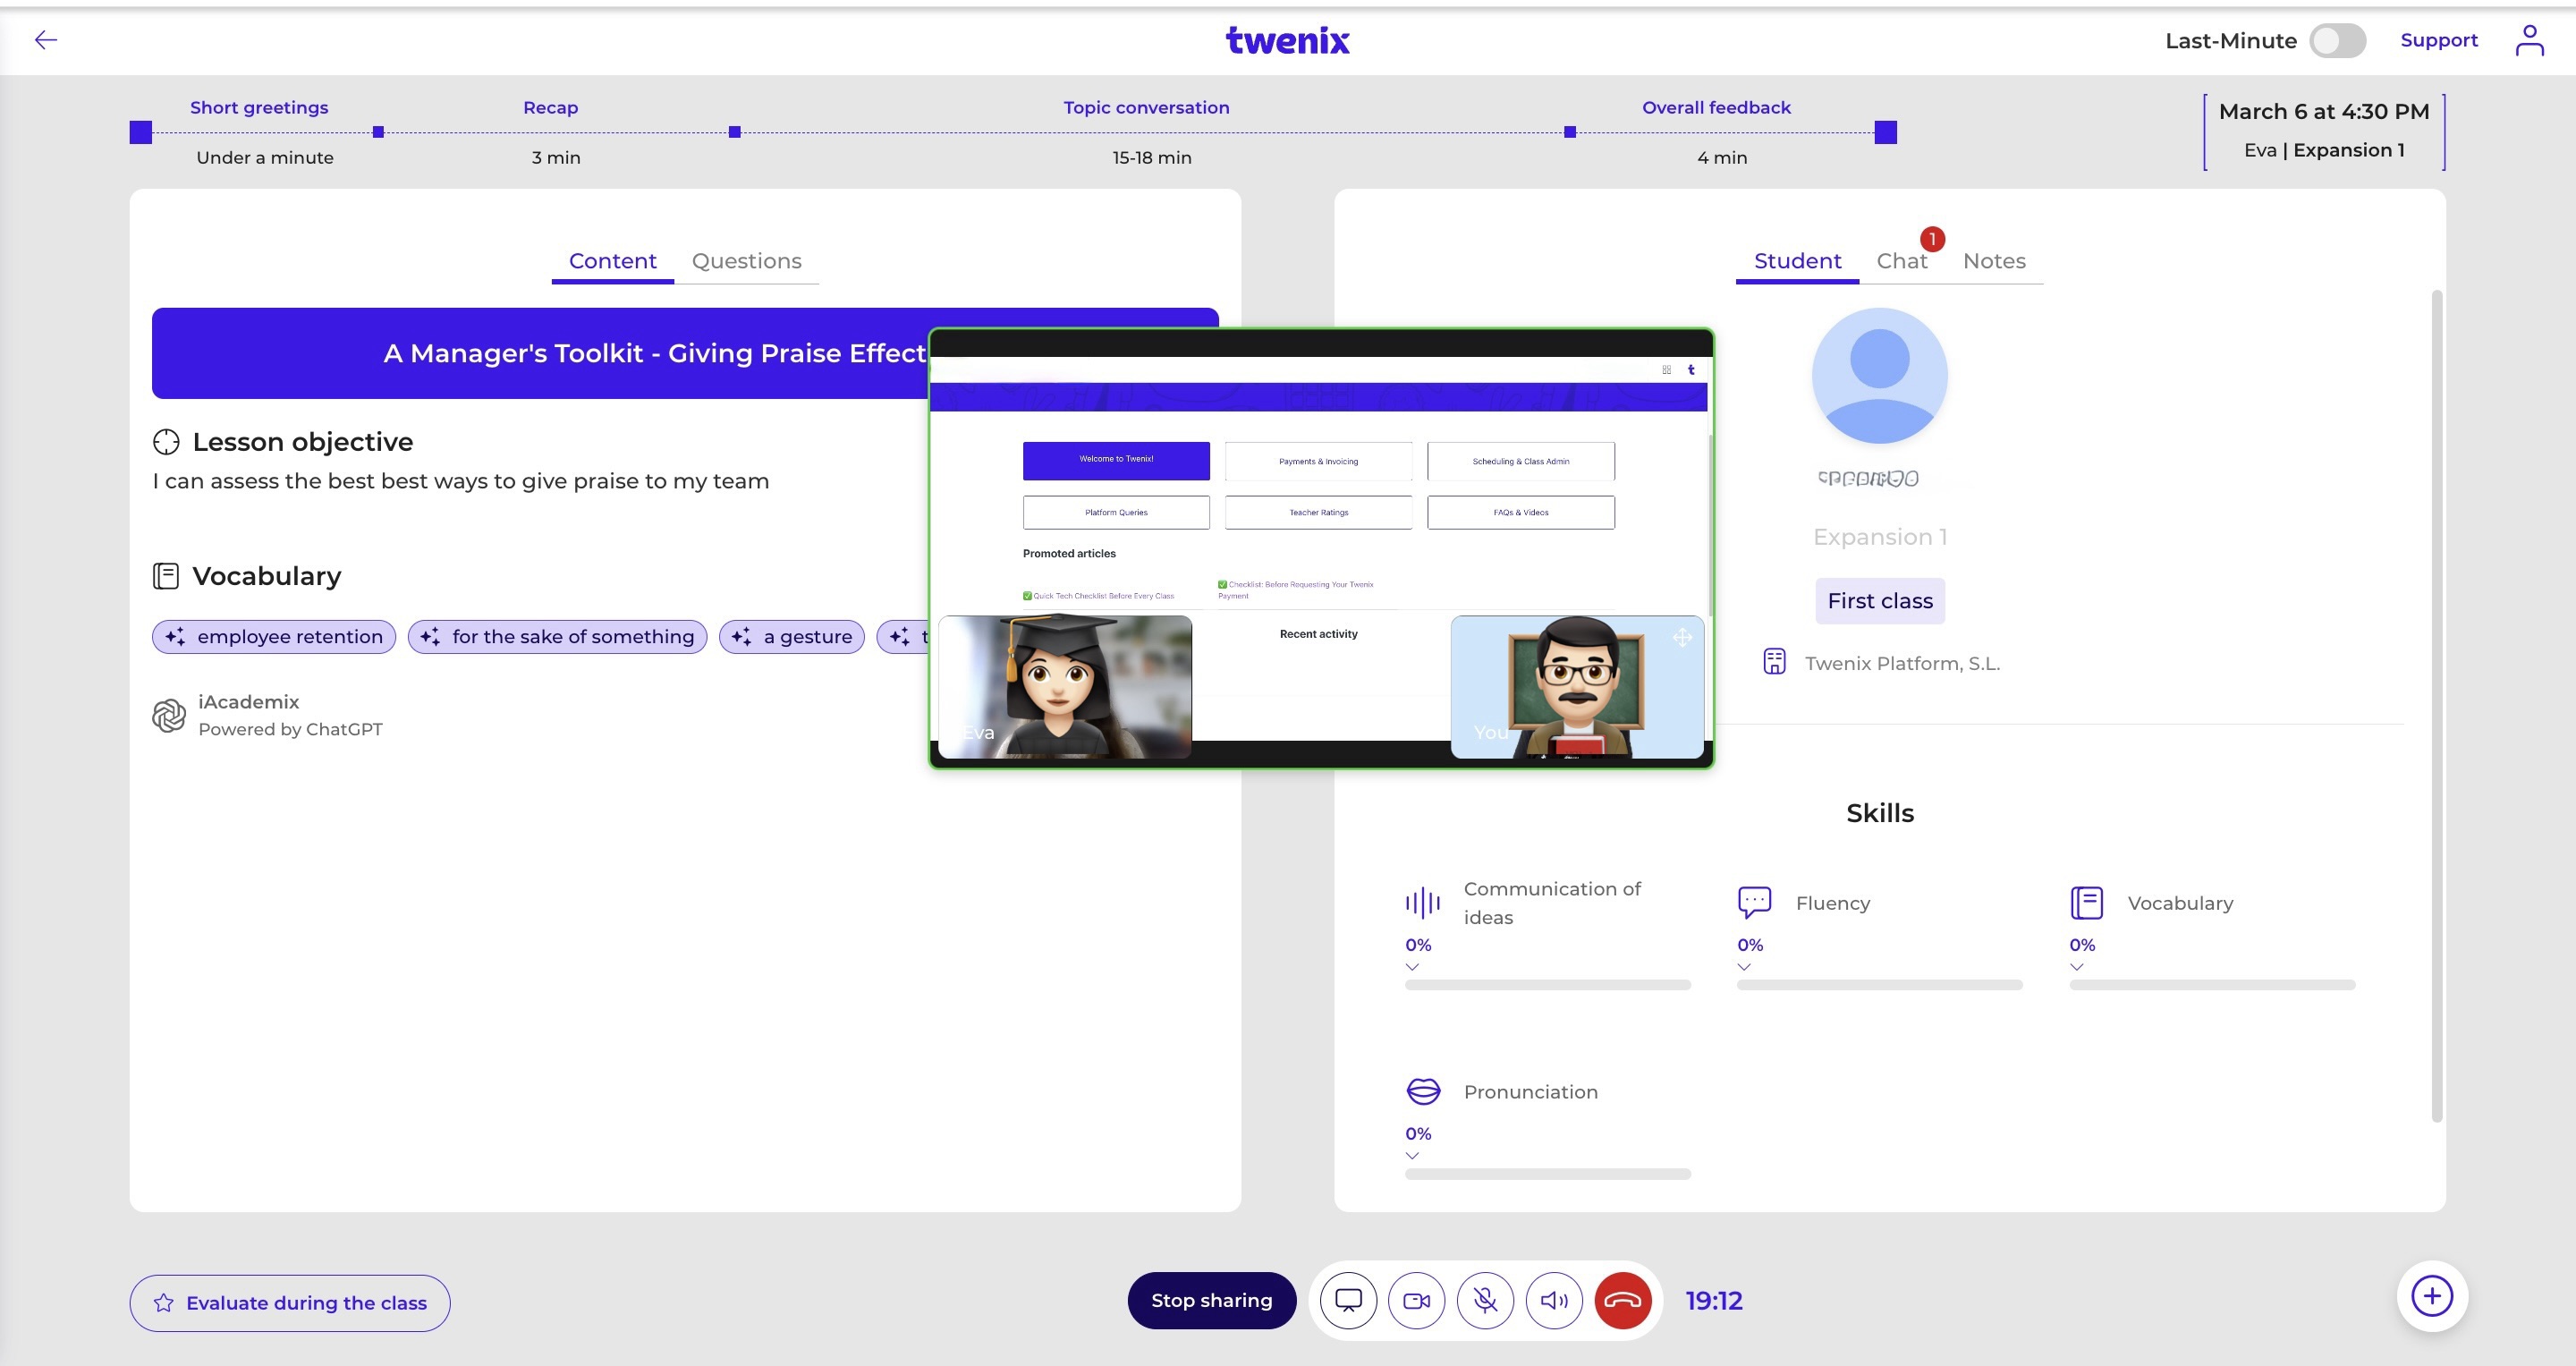The image size is (2576, 1366).
Task: Open the Notes tab
Action: tap(1993, 261)
